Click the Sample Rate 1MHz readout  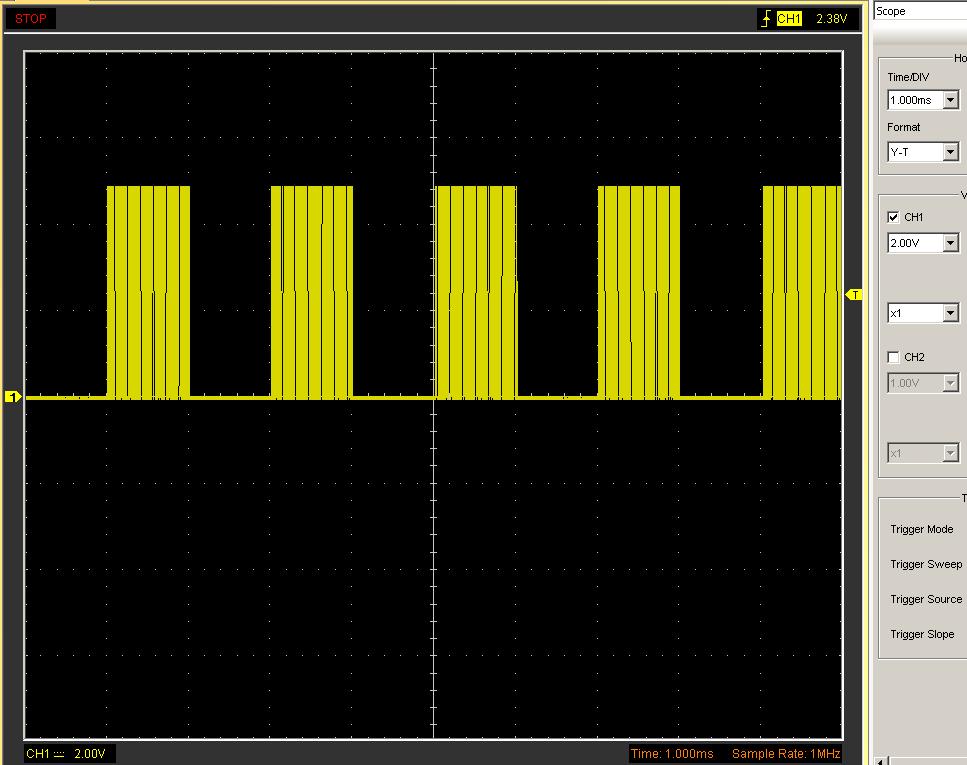coord(785,753)
